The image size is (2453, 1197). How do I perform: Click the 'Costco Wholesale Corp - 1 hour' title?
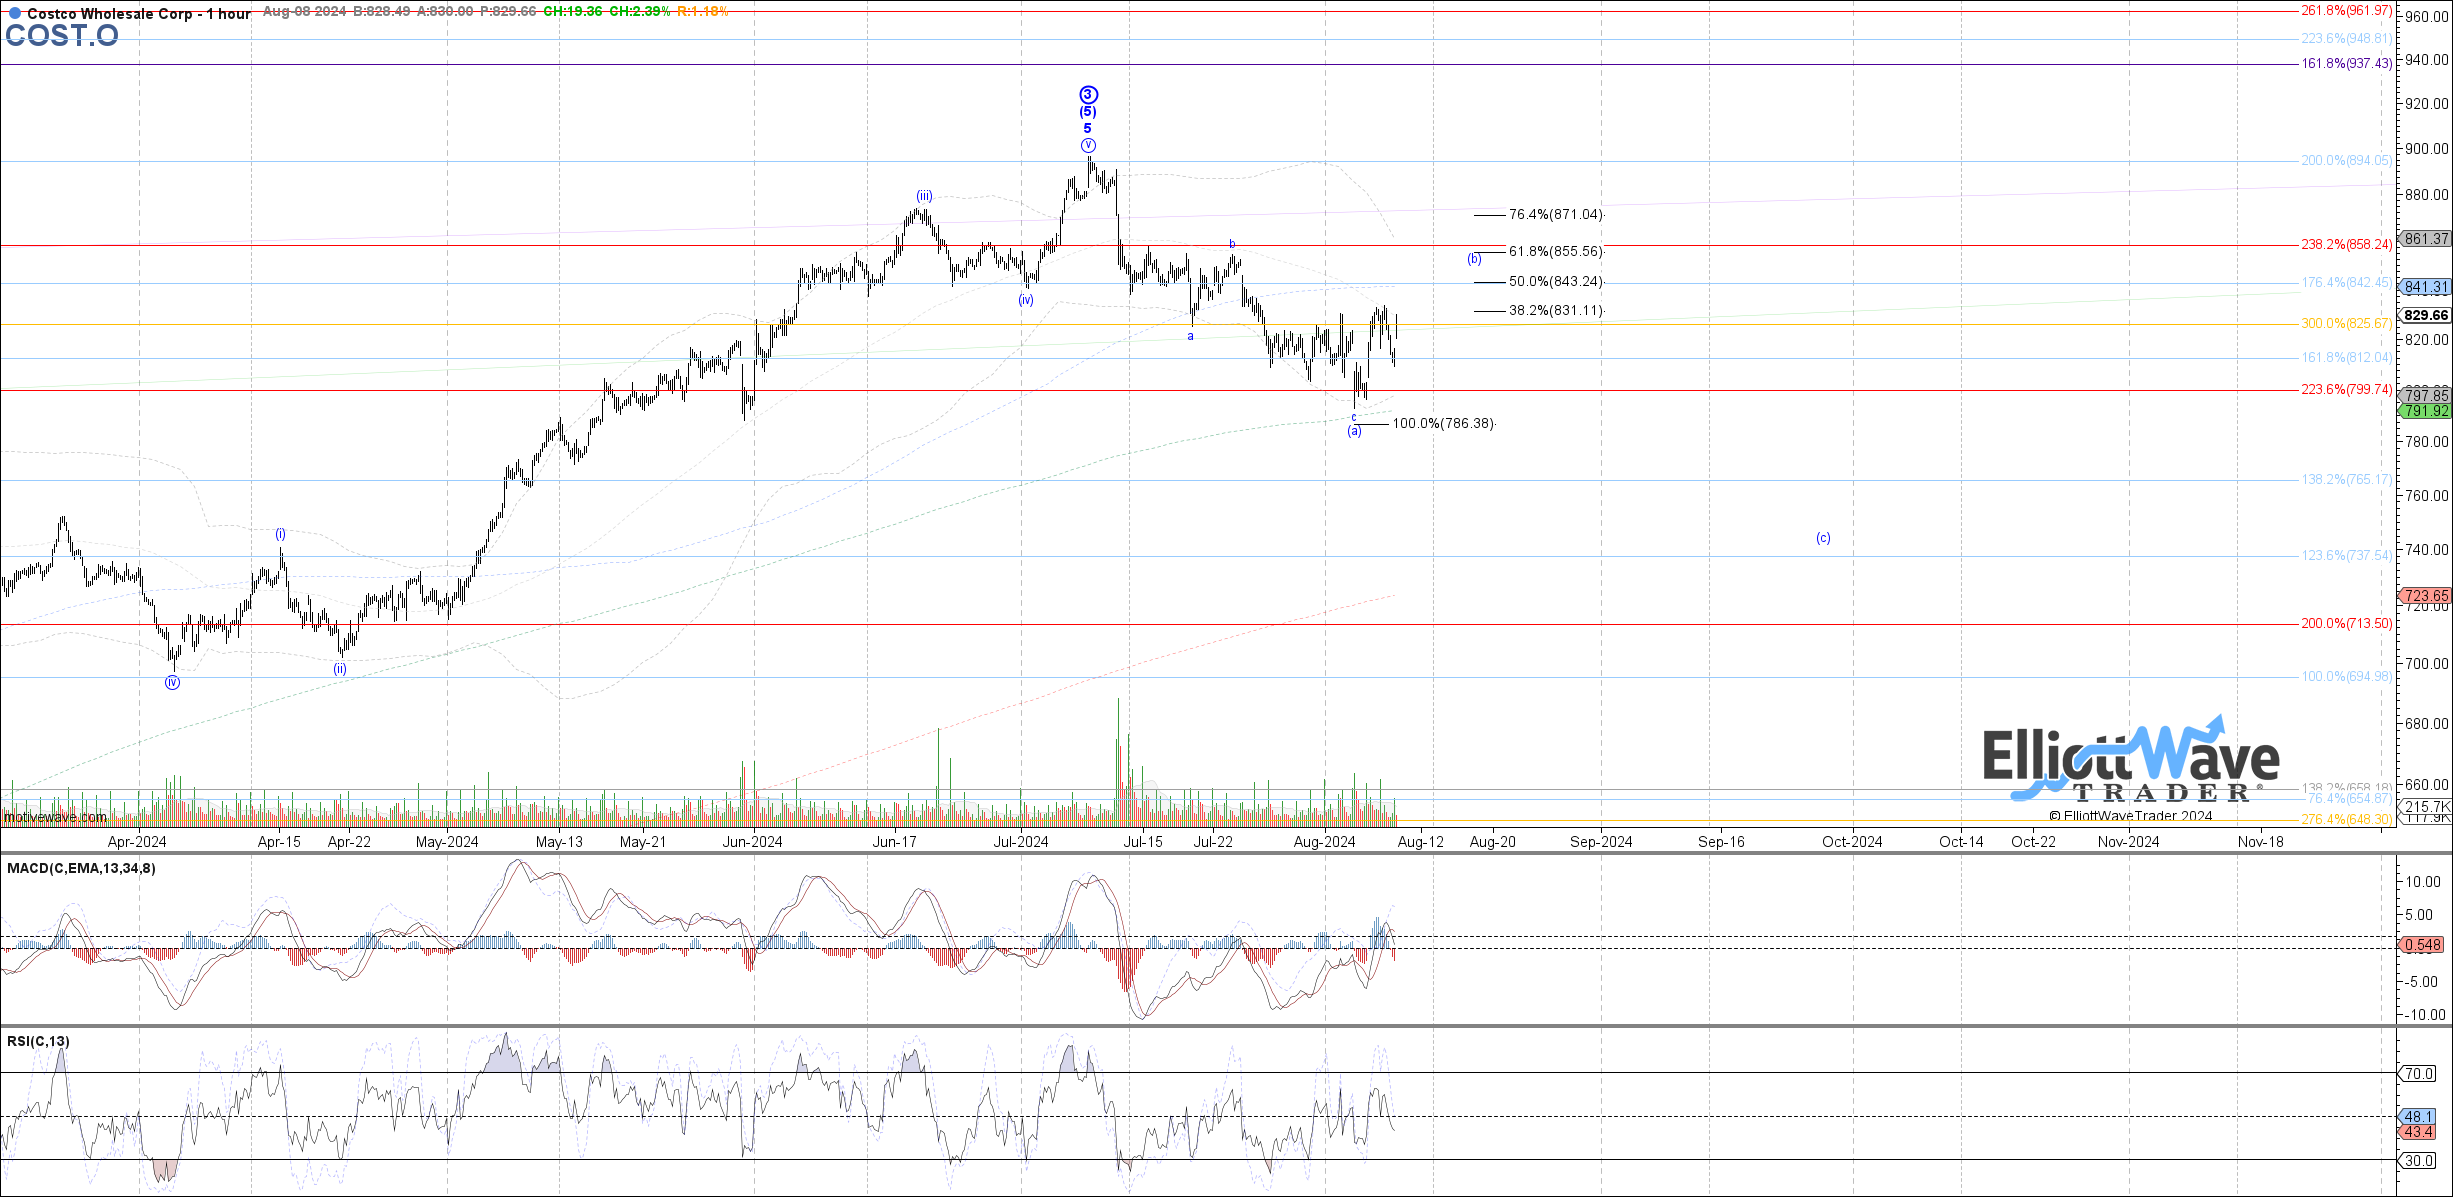pyautogui.click(x=139, y=13)
